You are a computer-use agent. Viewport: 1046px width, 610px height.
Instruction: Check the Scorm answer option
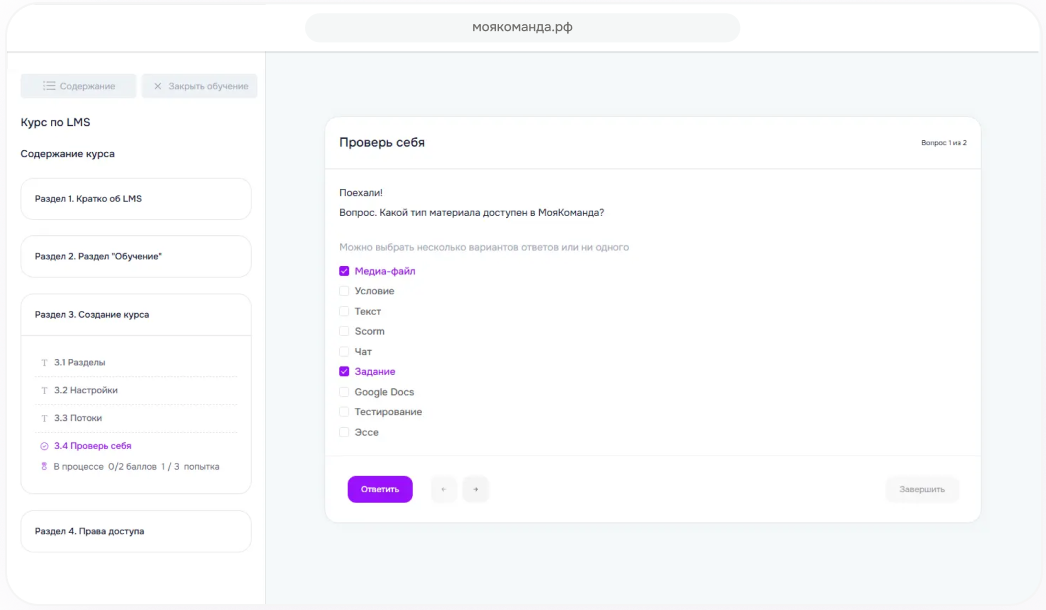tap(344, 331)
